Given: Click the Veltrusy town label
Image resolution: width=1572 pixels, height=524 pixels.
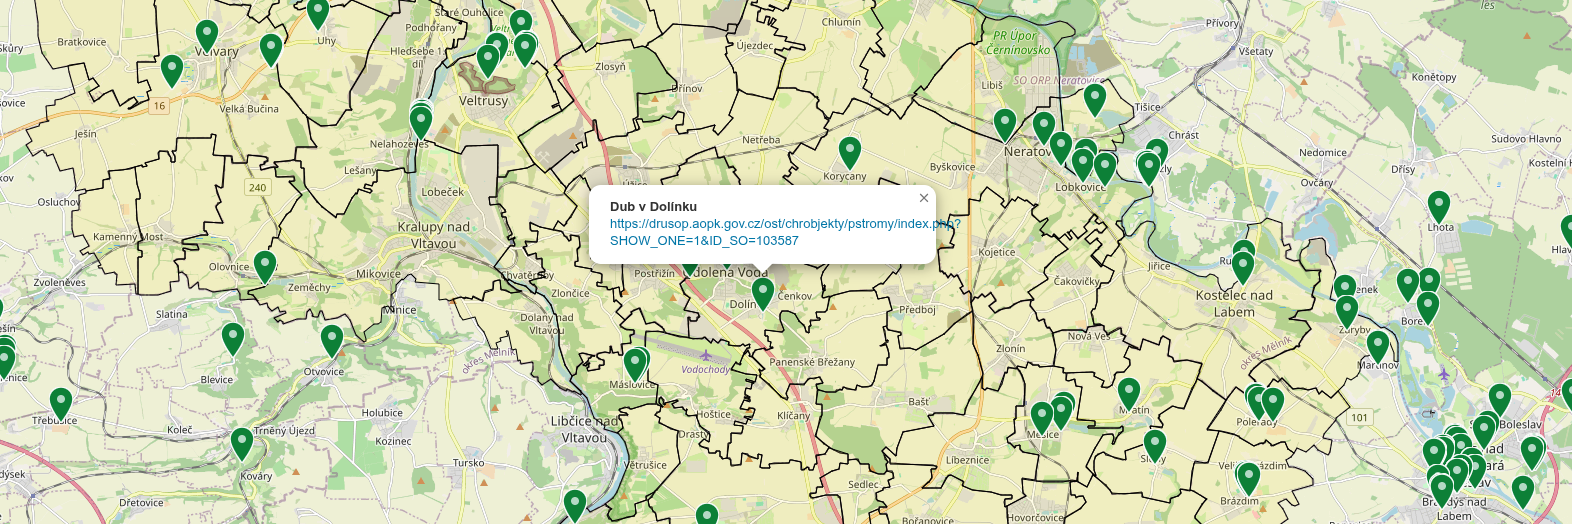Looking at the screenshot, I should pos(484,101).
